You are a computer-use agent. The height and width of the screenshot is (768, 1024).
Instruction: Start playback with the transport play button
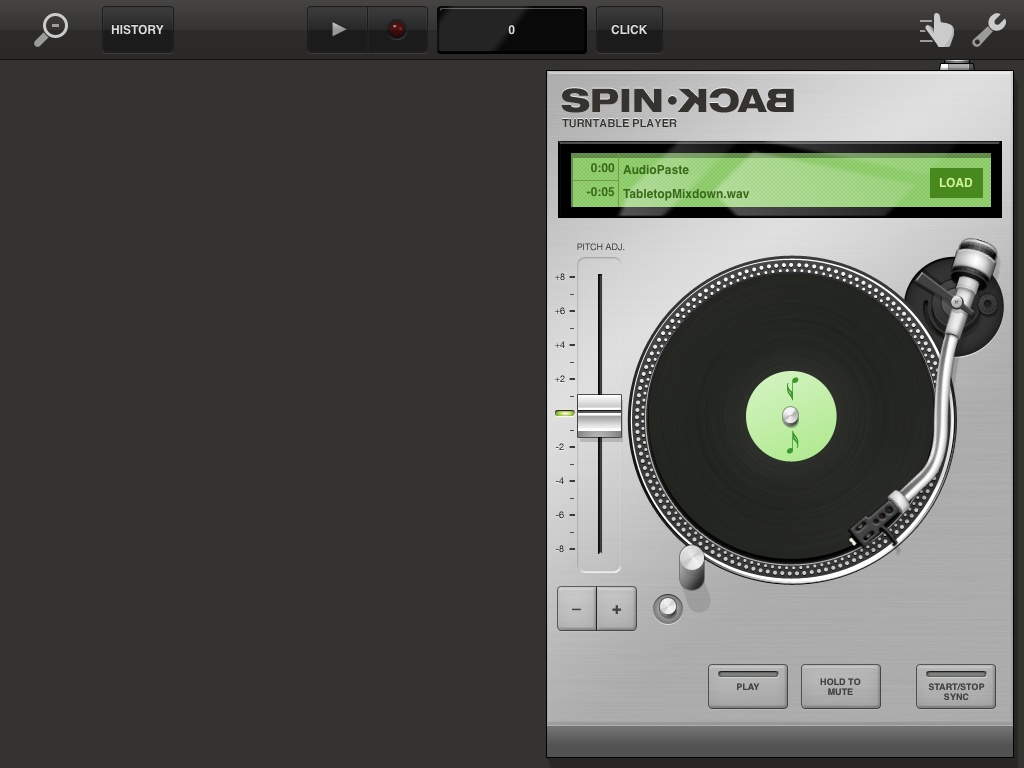338,29
